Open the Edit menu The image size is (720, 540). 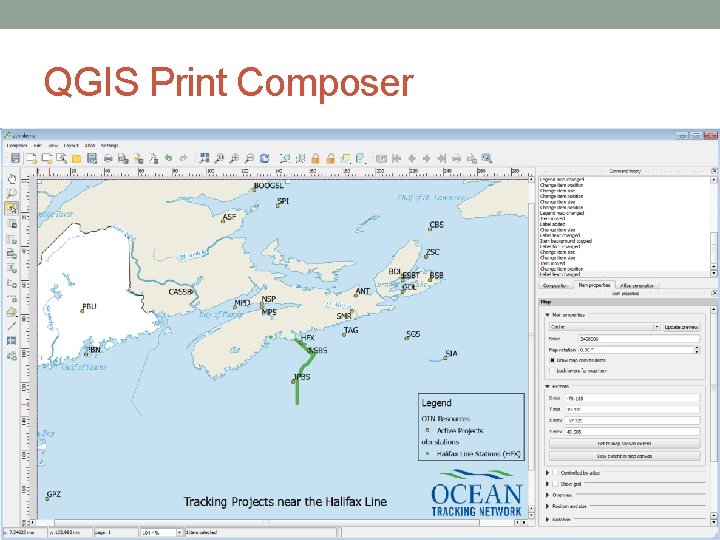coord(38,145)
